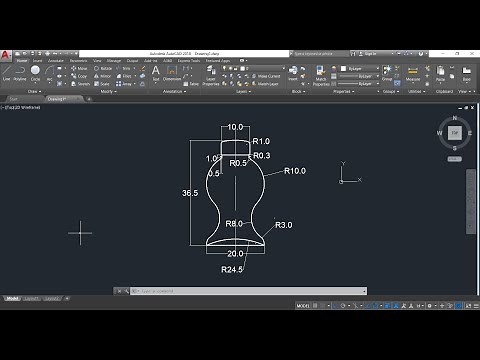Click the R24.5 dimension text
This screenshot has width=480, height=360.
pos(232,269)
